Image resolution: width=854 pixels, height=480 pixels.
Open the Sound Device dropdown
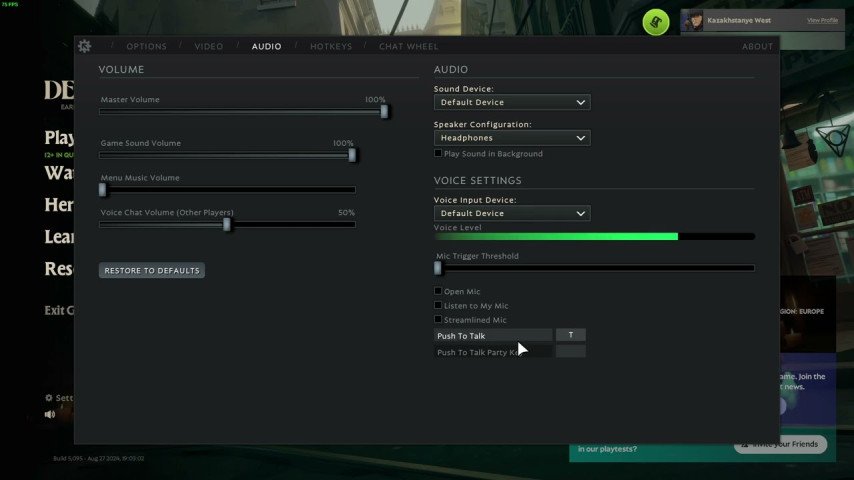(x=511, y=102)
